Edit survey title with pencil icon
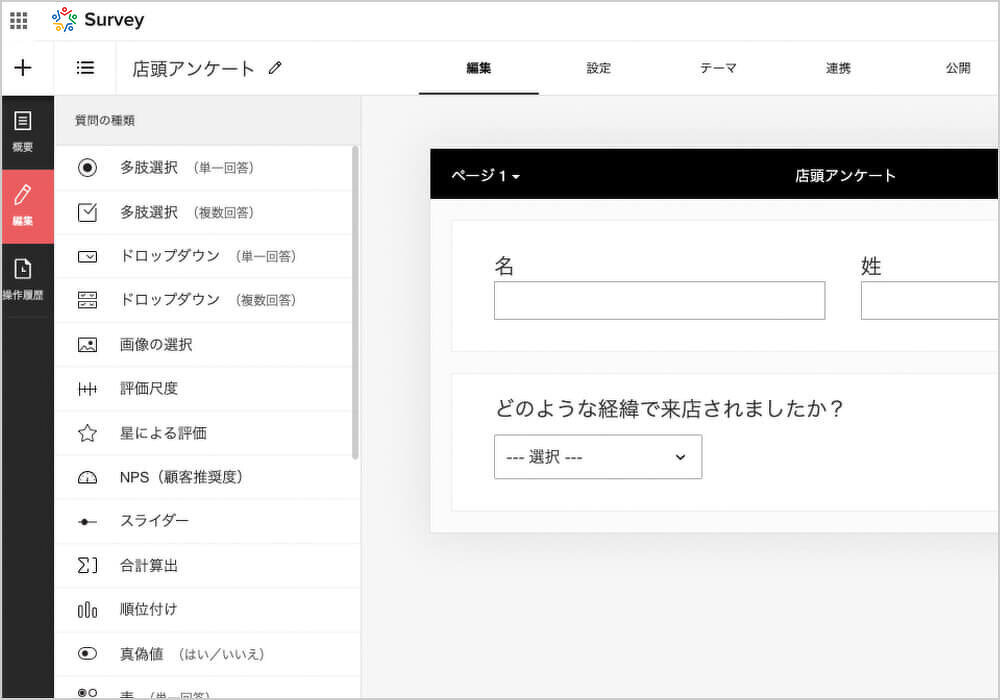The height and width of the screenshot is (700, 1000). point(276,69)
